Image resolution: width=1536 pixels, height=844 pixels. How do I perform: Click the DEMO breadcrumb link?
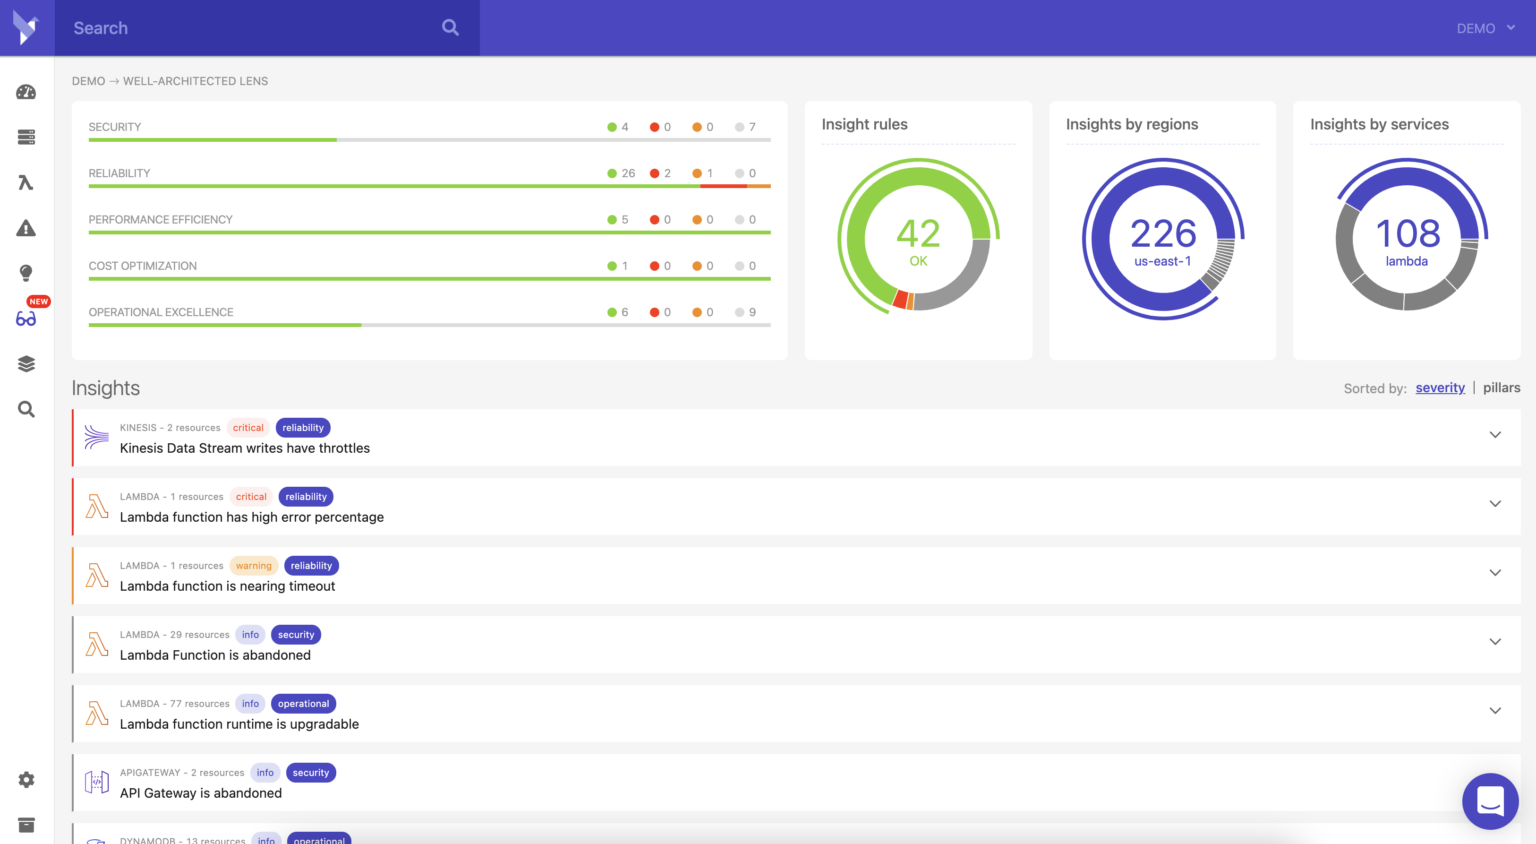[88, 81]
